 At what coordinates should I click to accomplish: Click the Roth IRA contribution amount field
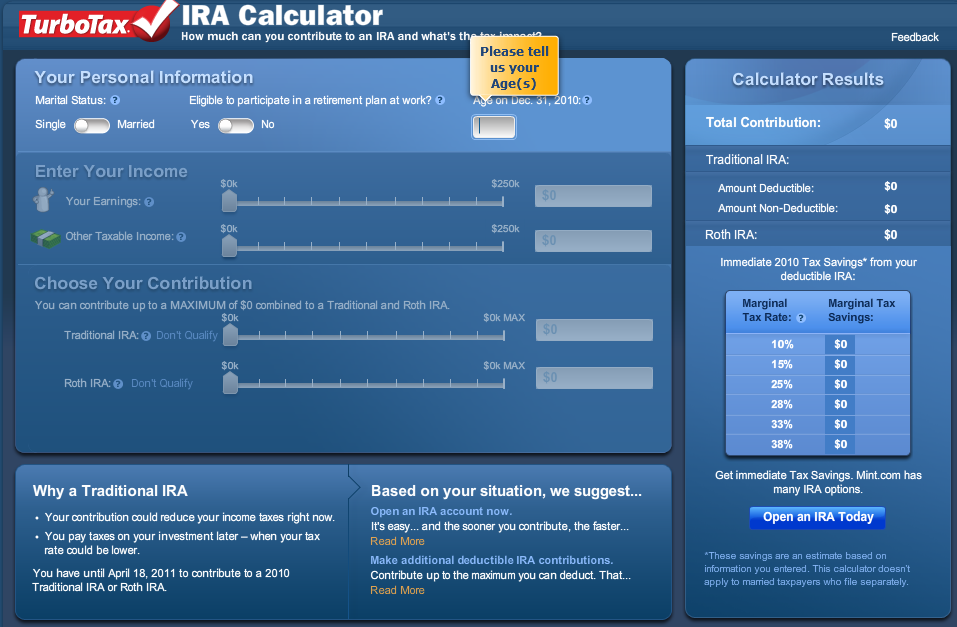click(x=594, y=378)
